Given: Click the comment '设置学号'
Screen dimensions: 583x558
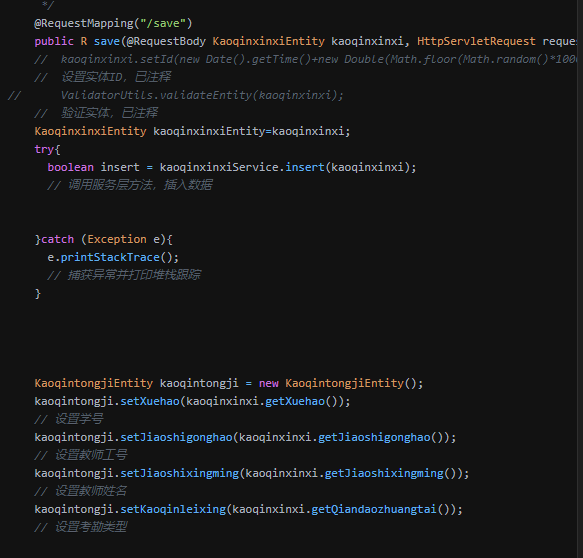Looking at the screenshot, I should click(x=68, y=419).
